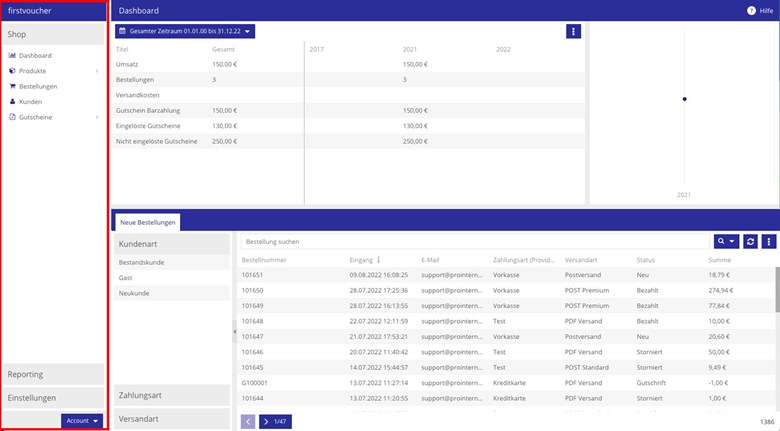
Task: Click the Hilfe question mark icon
Action: click(x=751, y=10)
